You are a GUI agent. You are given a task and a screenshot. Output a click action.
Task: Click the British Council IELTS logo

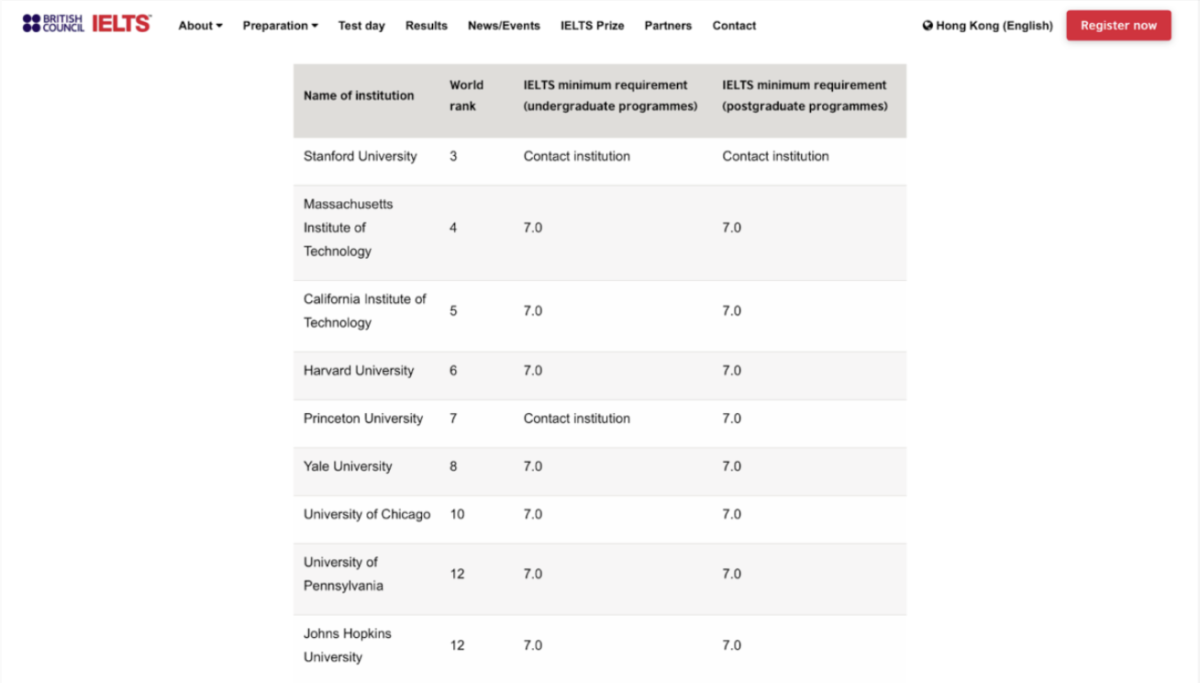pyautogui.click(x=86, y=23)
